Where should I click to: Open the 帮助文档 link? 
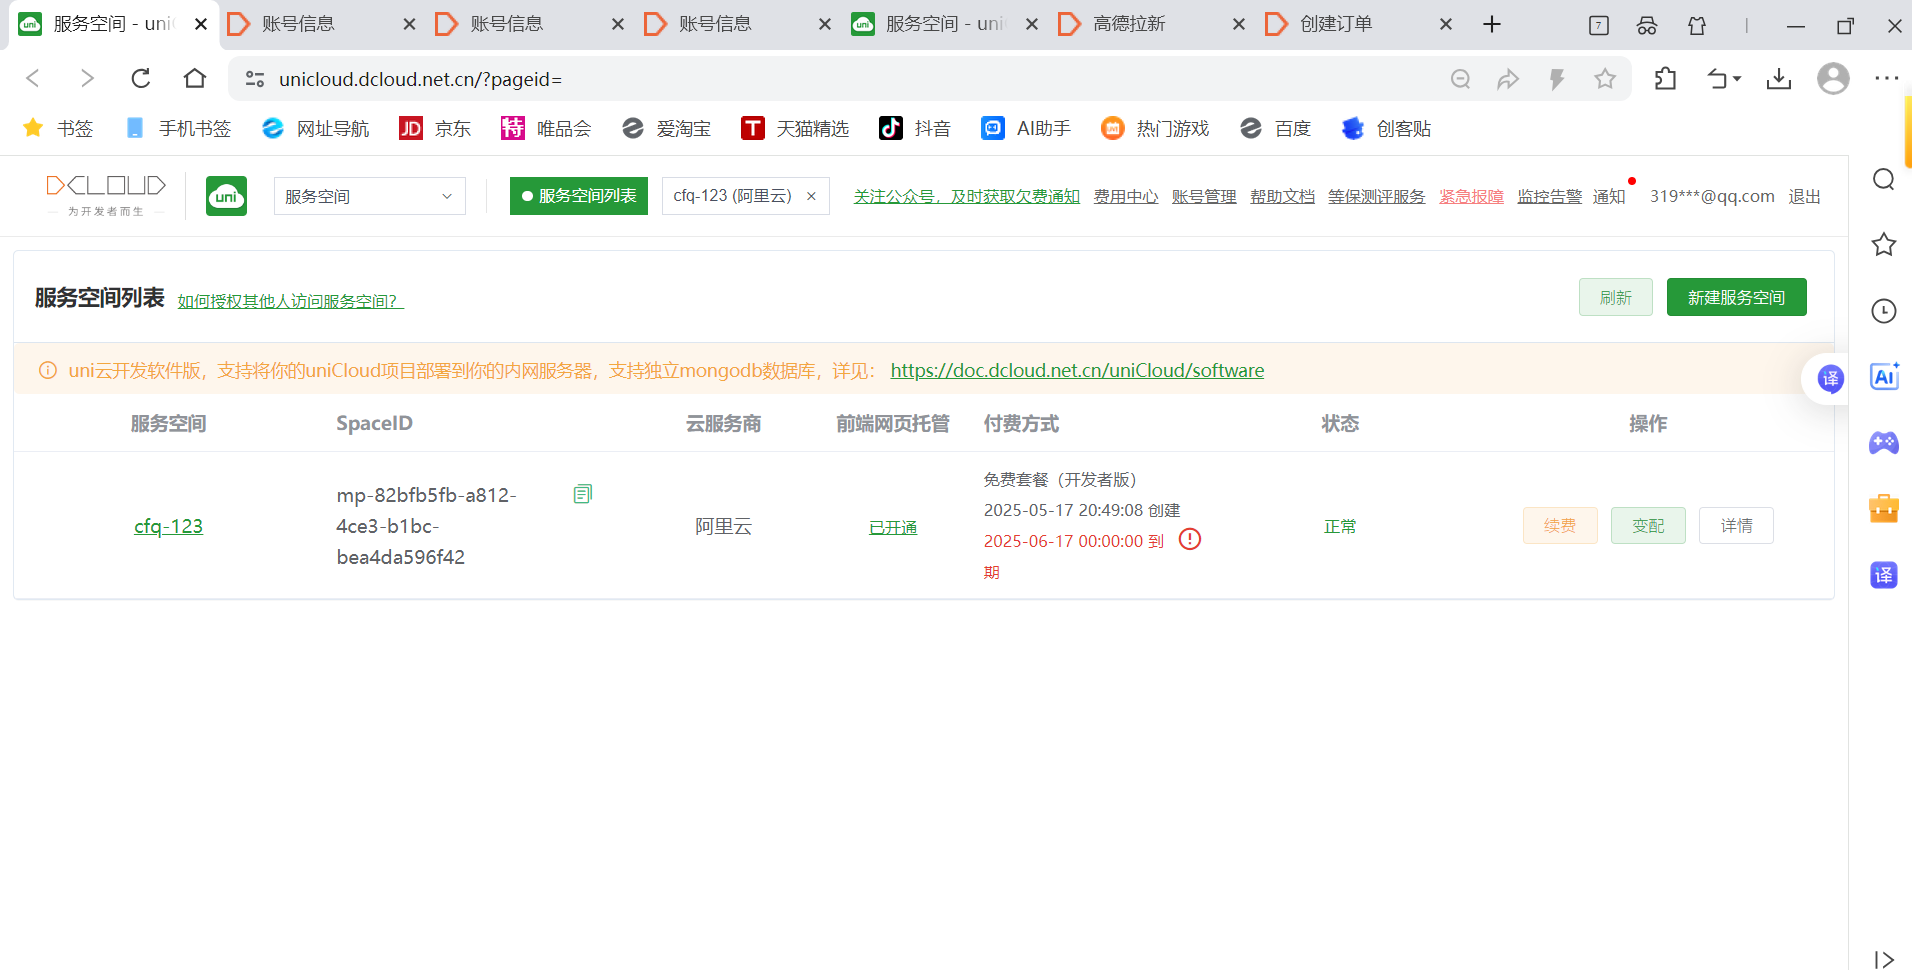click(x=1283, y=196)
